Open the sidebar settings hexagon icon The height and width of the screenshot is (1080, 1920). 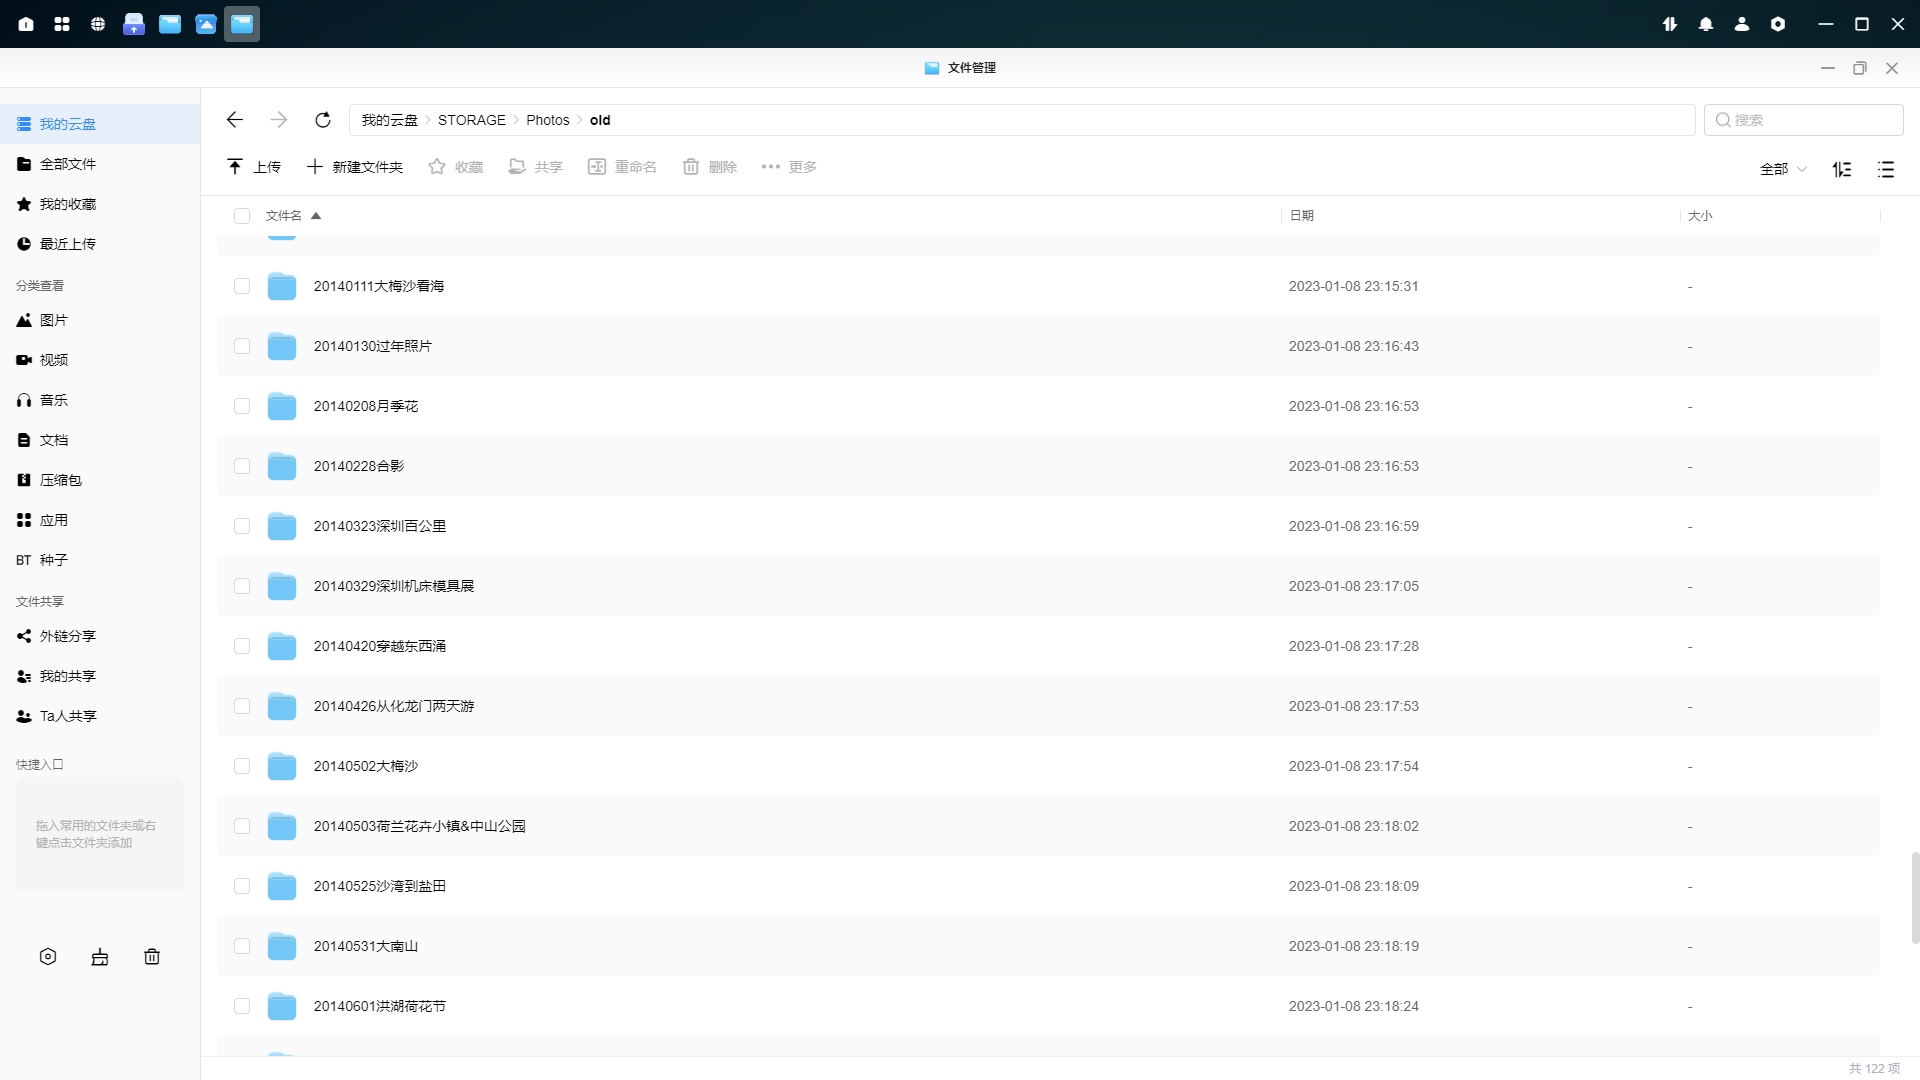click(48, 957)
